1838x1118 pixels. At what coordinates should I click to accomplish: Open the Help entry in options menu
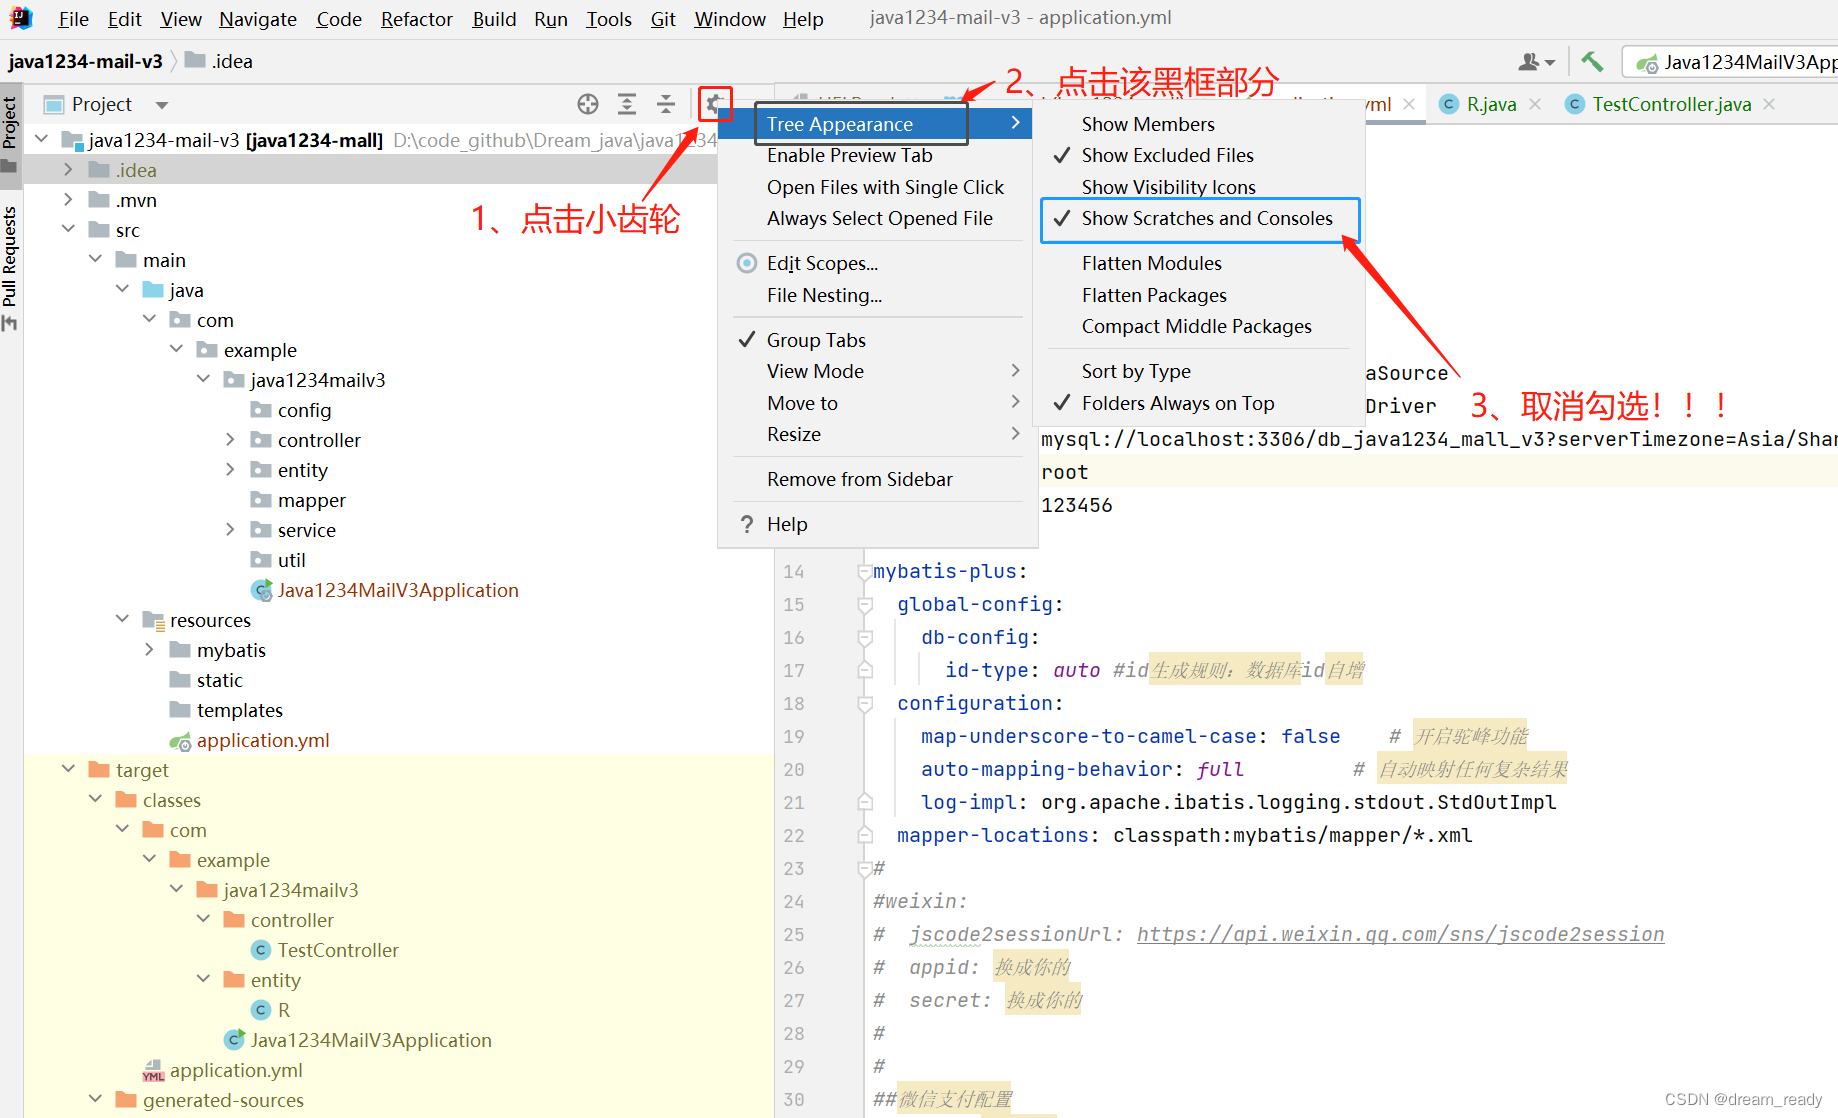pos(878,524)
